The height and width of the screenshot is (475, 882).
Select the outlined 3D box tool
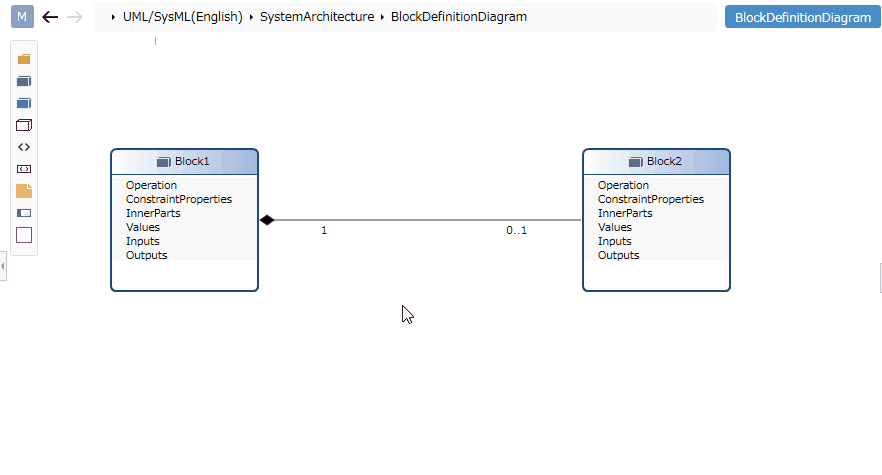24,125
